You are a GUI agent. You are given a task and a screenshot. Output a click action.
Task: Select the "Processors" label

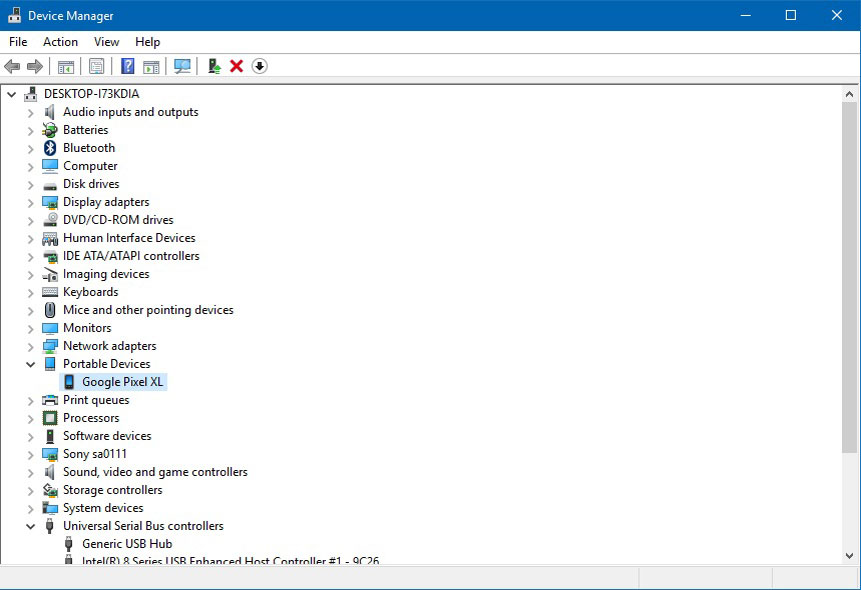coord(91,418)
